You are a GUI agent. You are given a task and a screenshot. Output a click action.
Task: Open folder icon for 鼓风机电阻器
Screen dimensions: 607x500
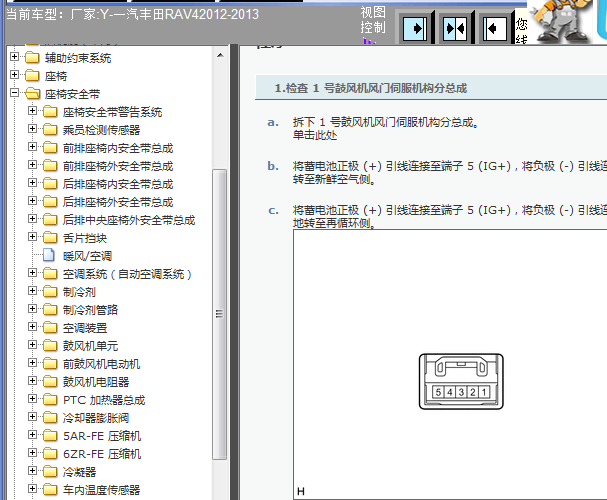pos(50,382)
